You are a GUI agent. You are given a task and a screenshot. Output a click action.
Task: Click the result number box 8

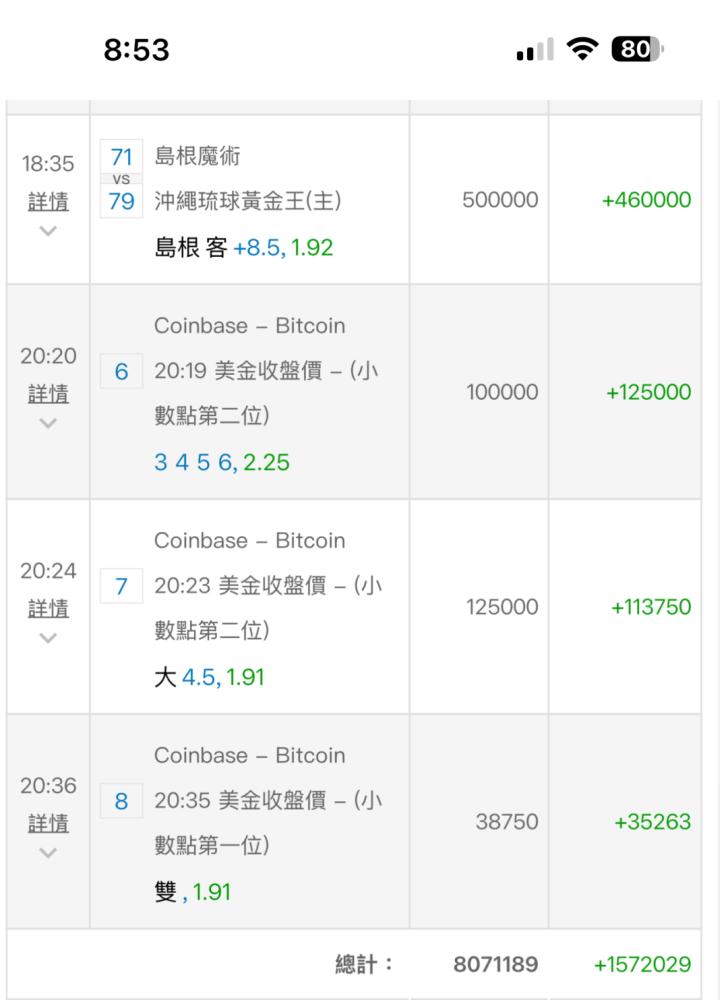click(x=121, y=802)
